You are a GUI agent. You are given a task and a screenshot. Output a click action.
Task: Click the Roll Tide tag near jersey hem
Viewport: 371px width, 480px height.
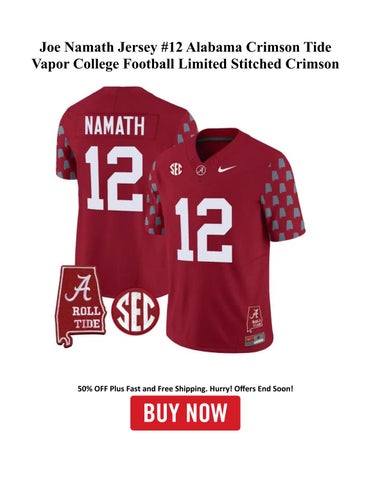point(254,319)
